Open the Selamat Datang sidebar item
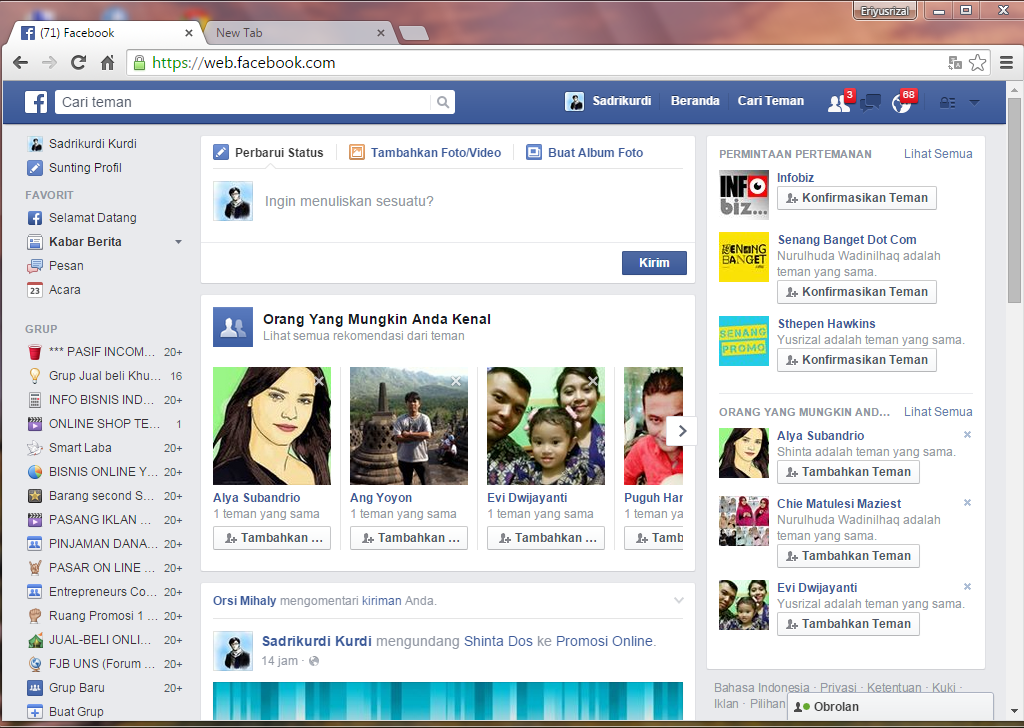 [x=82, y=217]
